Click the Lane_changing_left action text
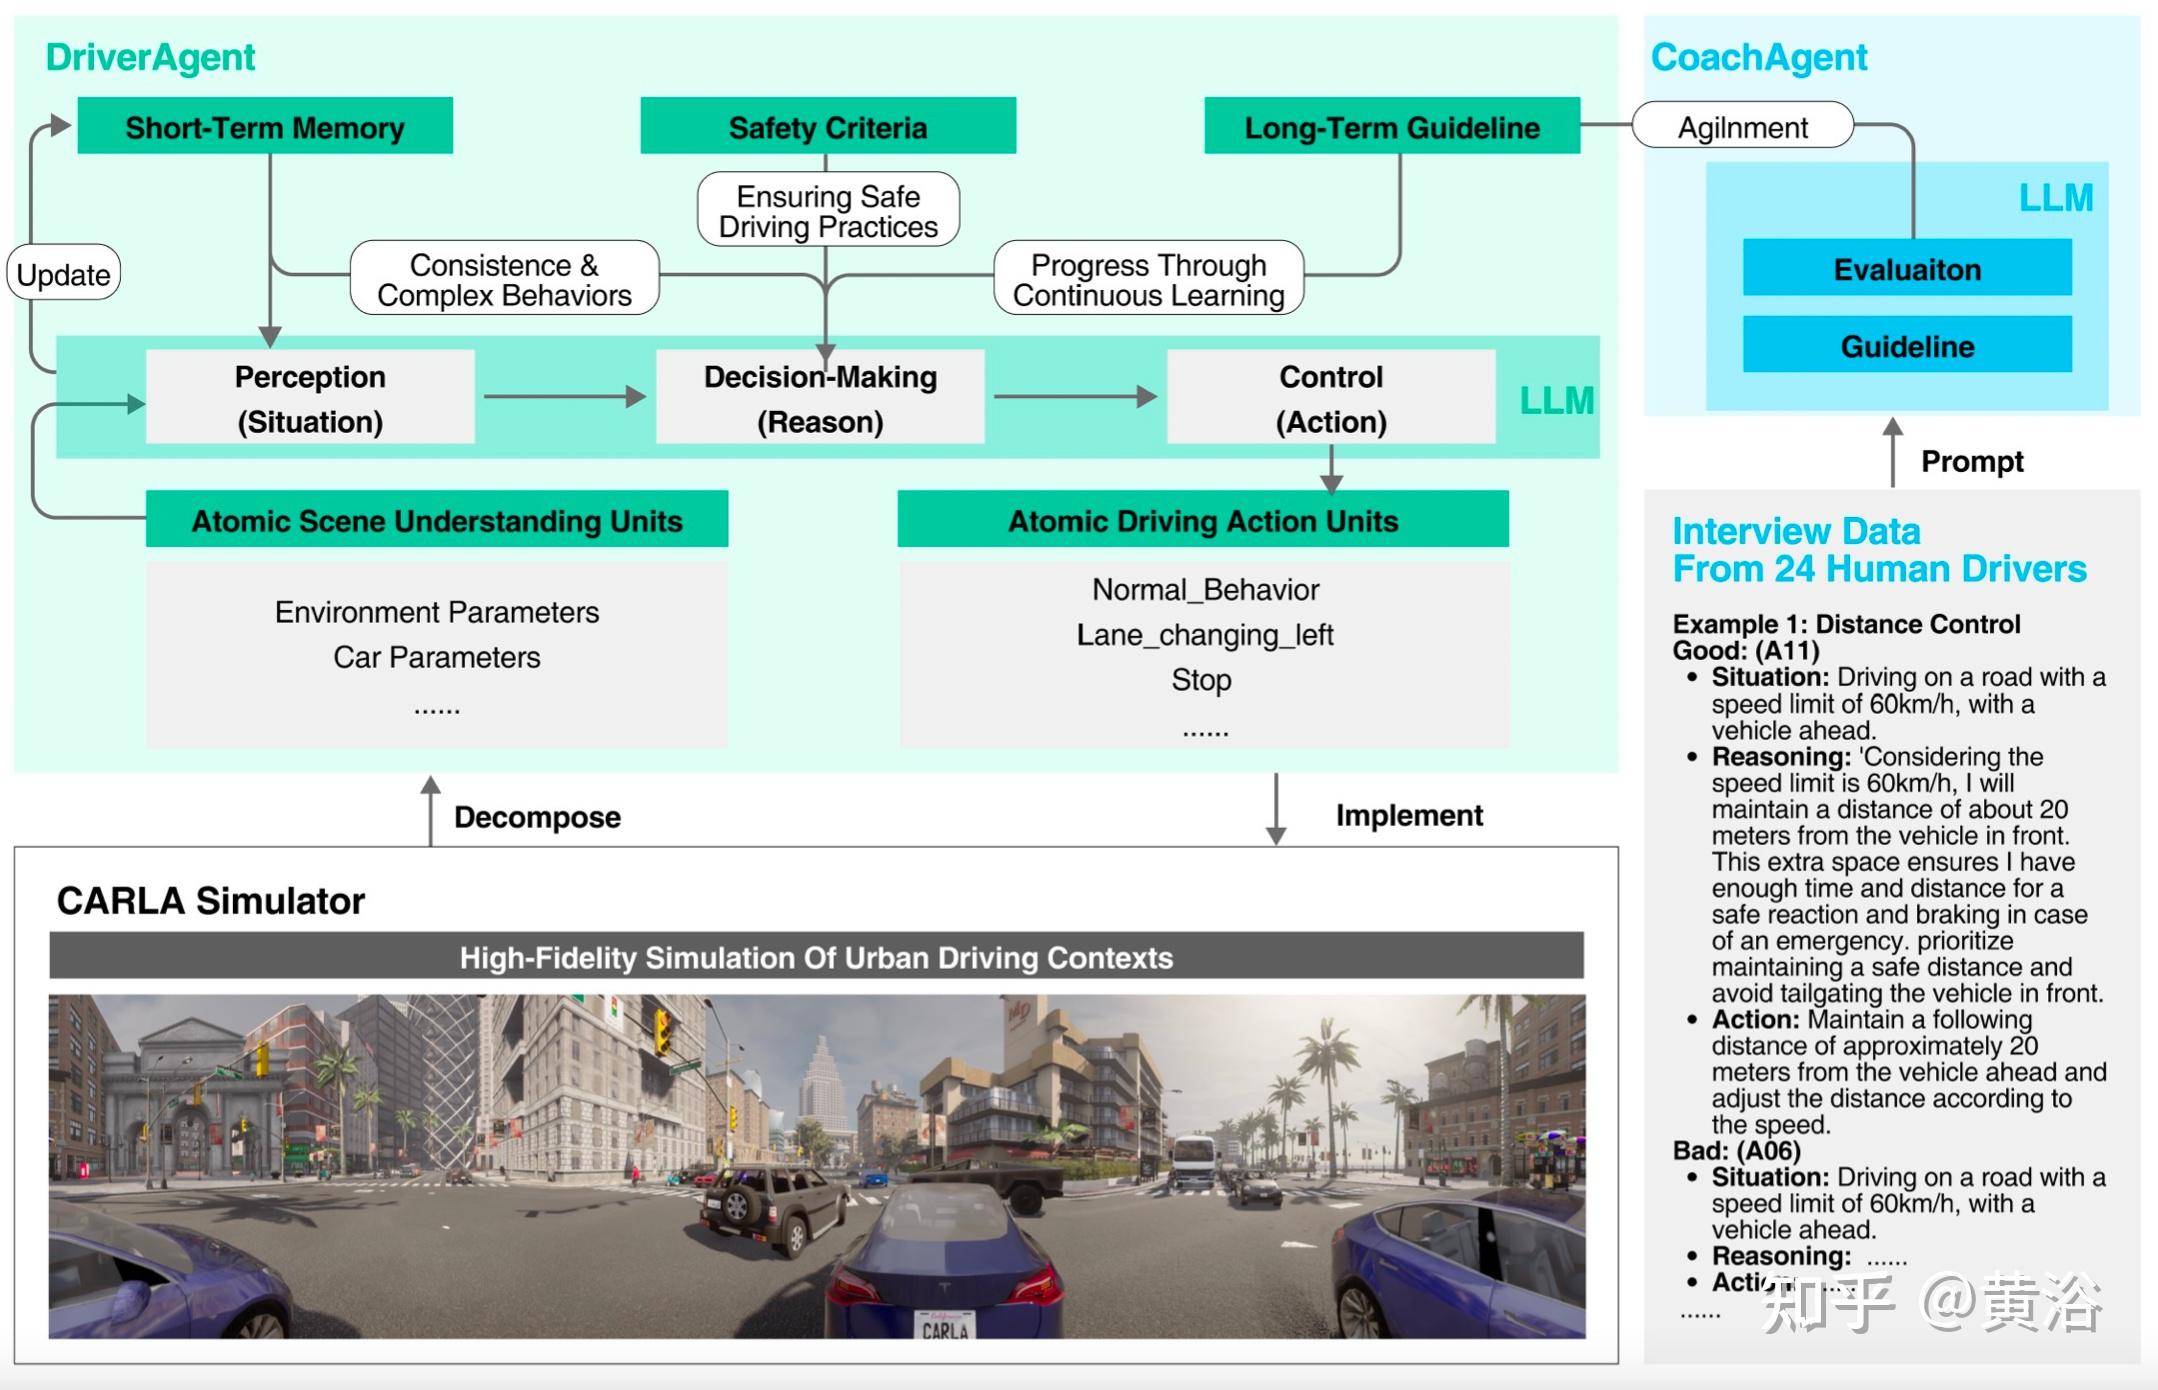The height and width of the screenshot is (1390, 2158). tap(1204, 635)
